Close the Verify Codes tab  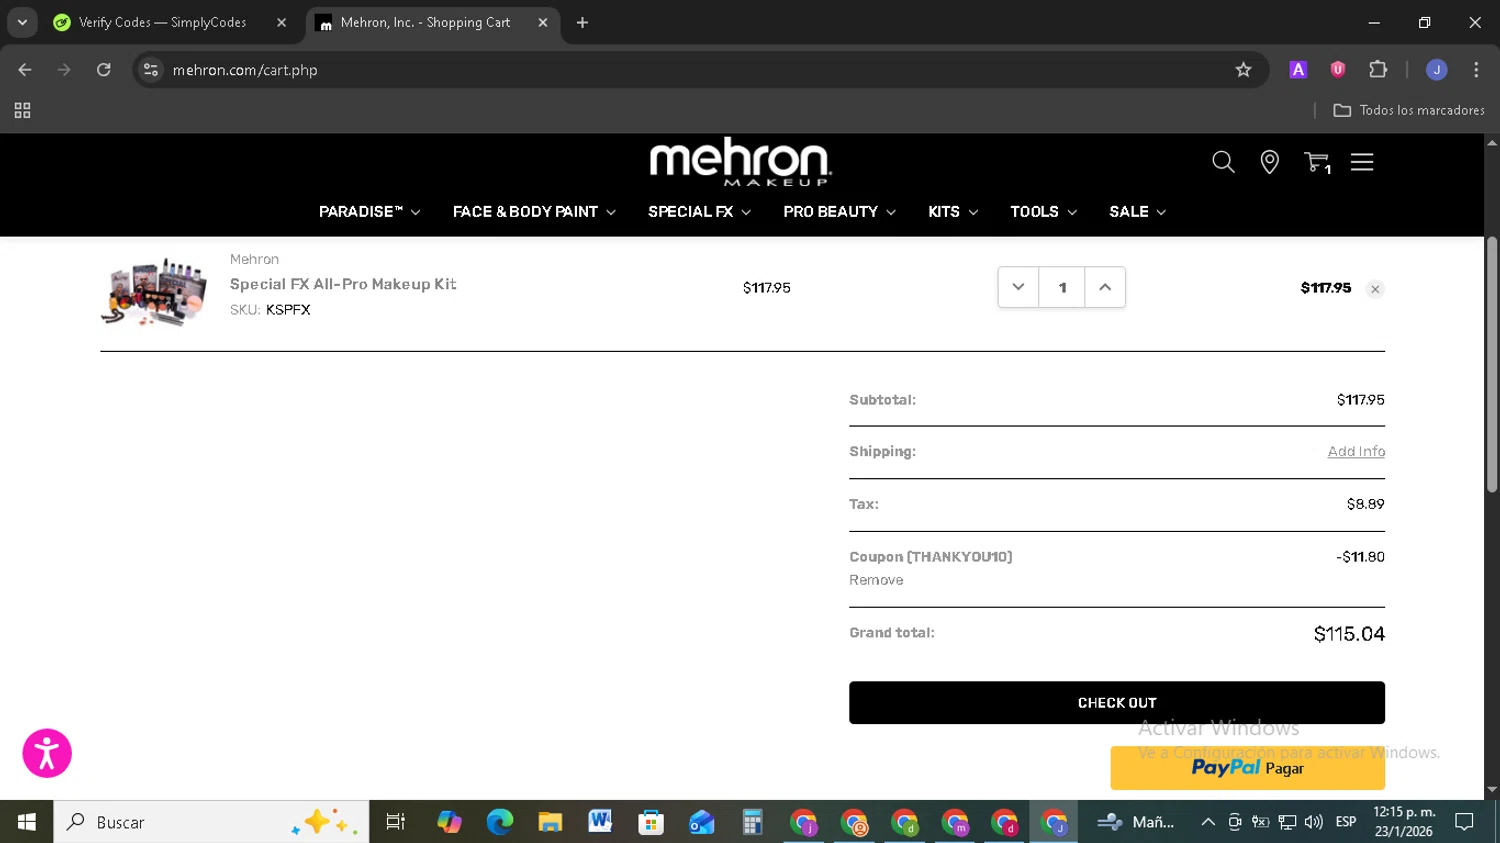coord(281,22)
